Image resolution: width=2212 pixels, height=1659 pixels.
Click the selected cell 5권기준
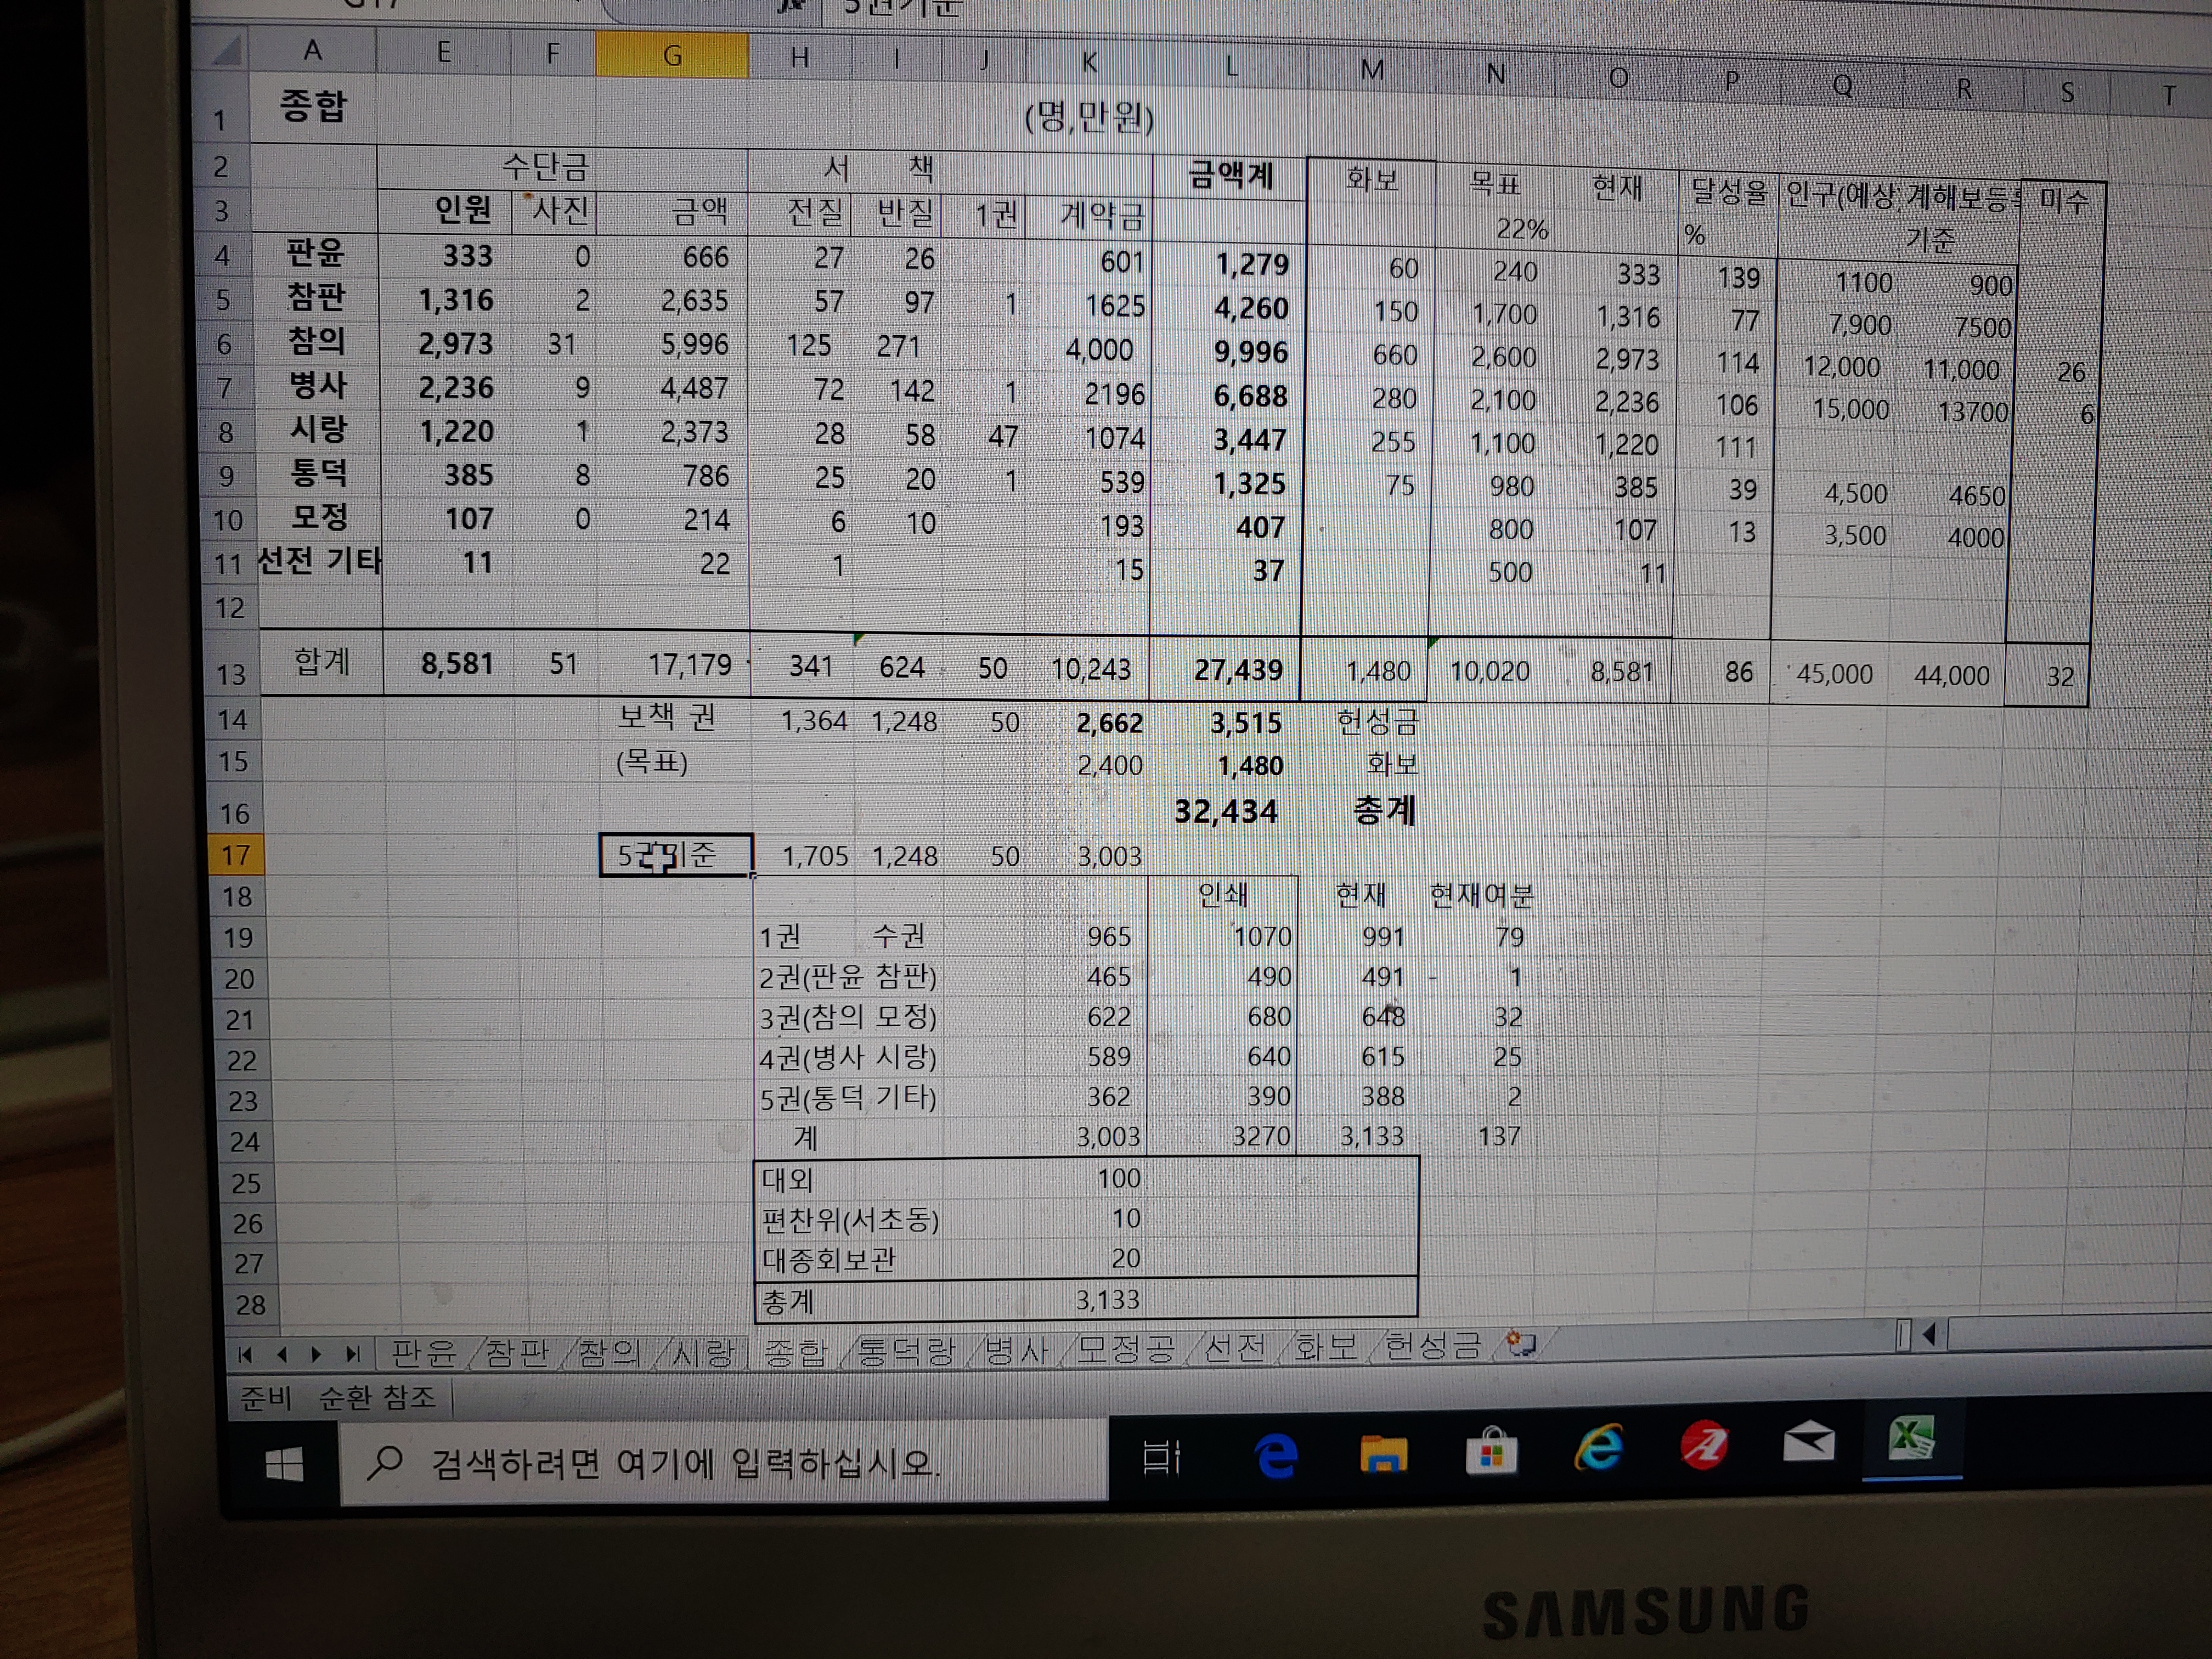675,855
